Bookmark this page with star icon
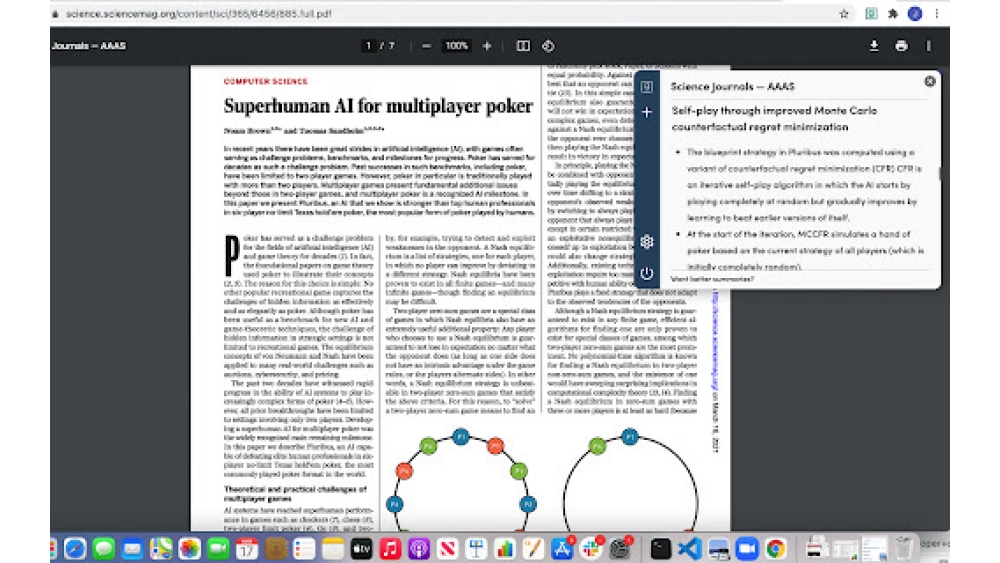1000x563 pixels. pos(844,13)
